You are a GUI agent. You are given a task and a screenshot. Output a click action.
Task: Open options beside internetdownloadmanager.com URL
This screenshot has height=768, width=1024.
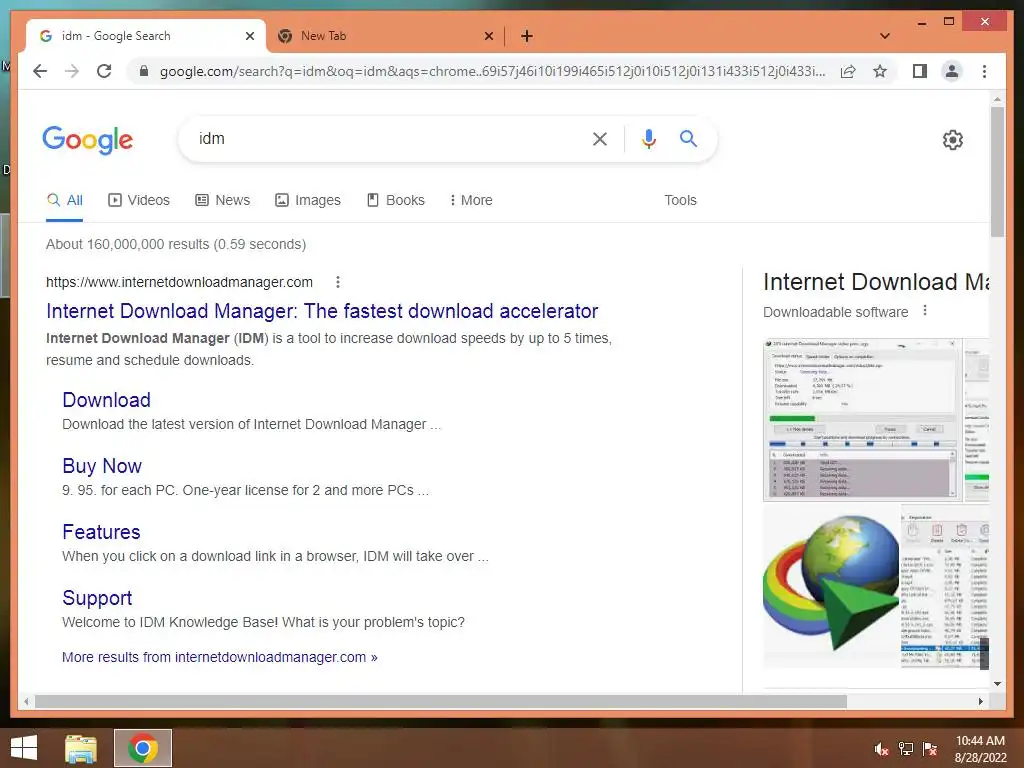[x=338, y=282]
